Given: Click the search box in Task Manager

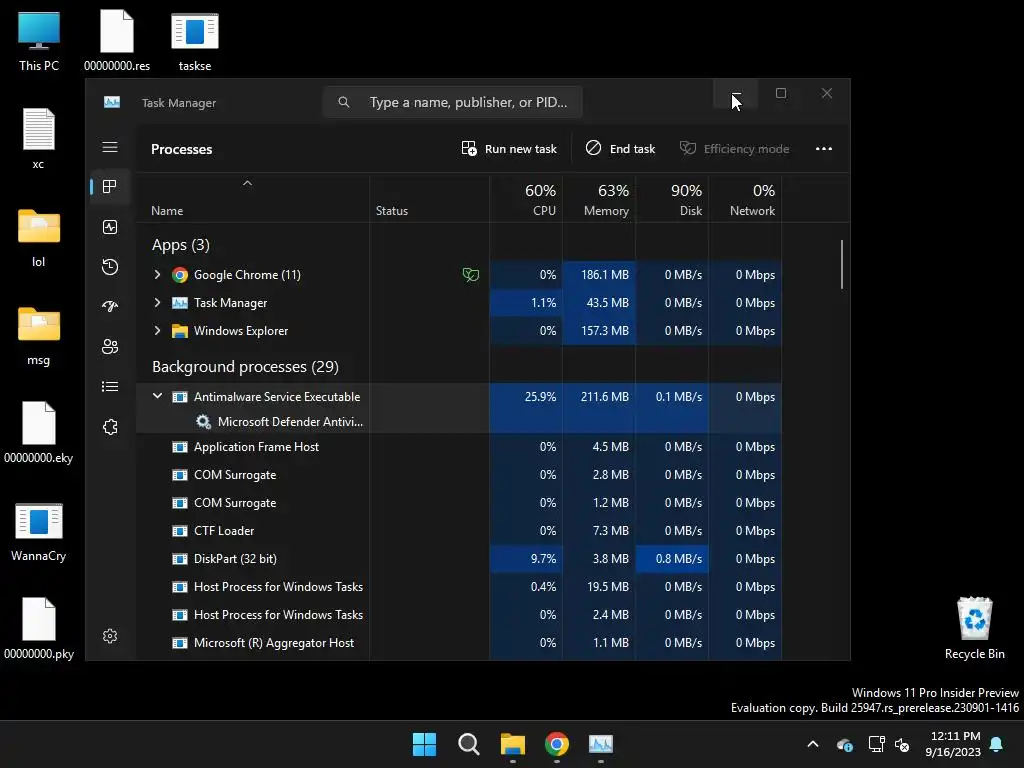Looking at the screenshot, I should coord(453,103).
